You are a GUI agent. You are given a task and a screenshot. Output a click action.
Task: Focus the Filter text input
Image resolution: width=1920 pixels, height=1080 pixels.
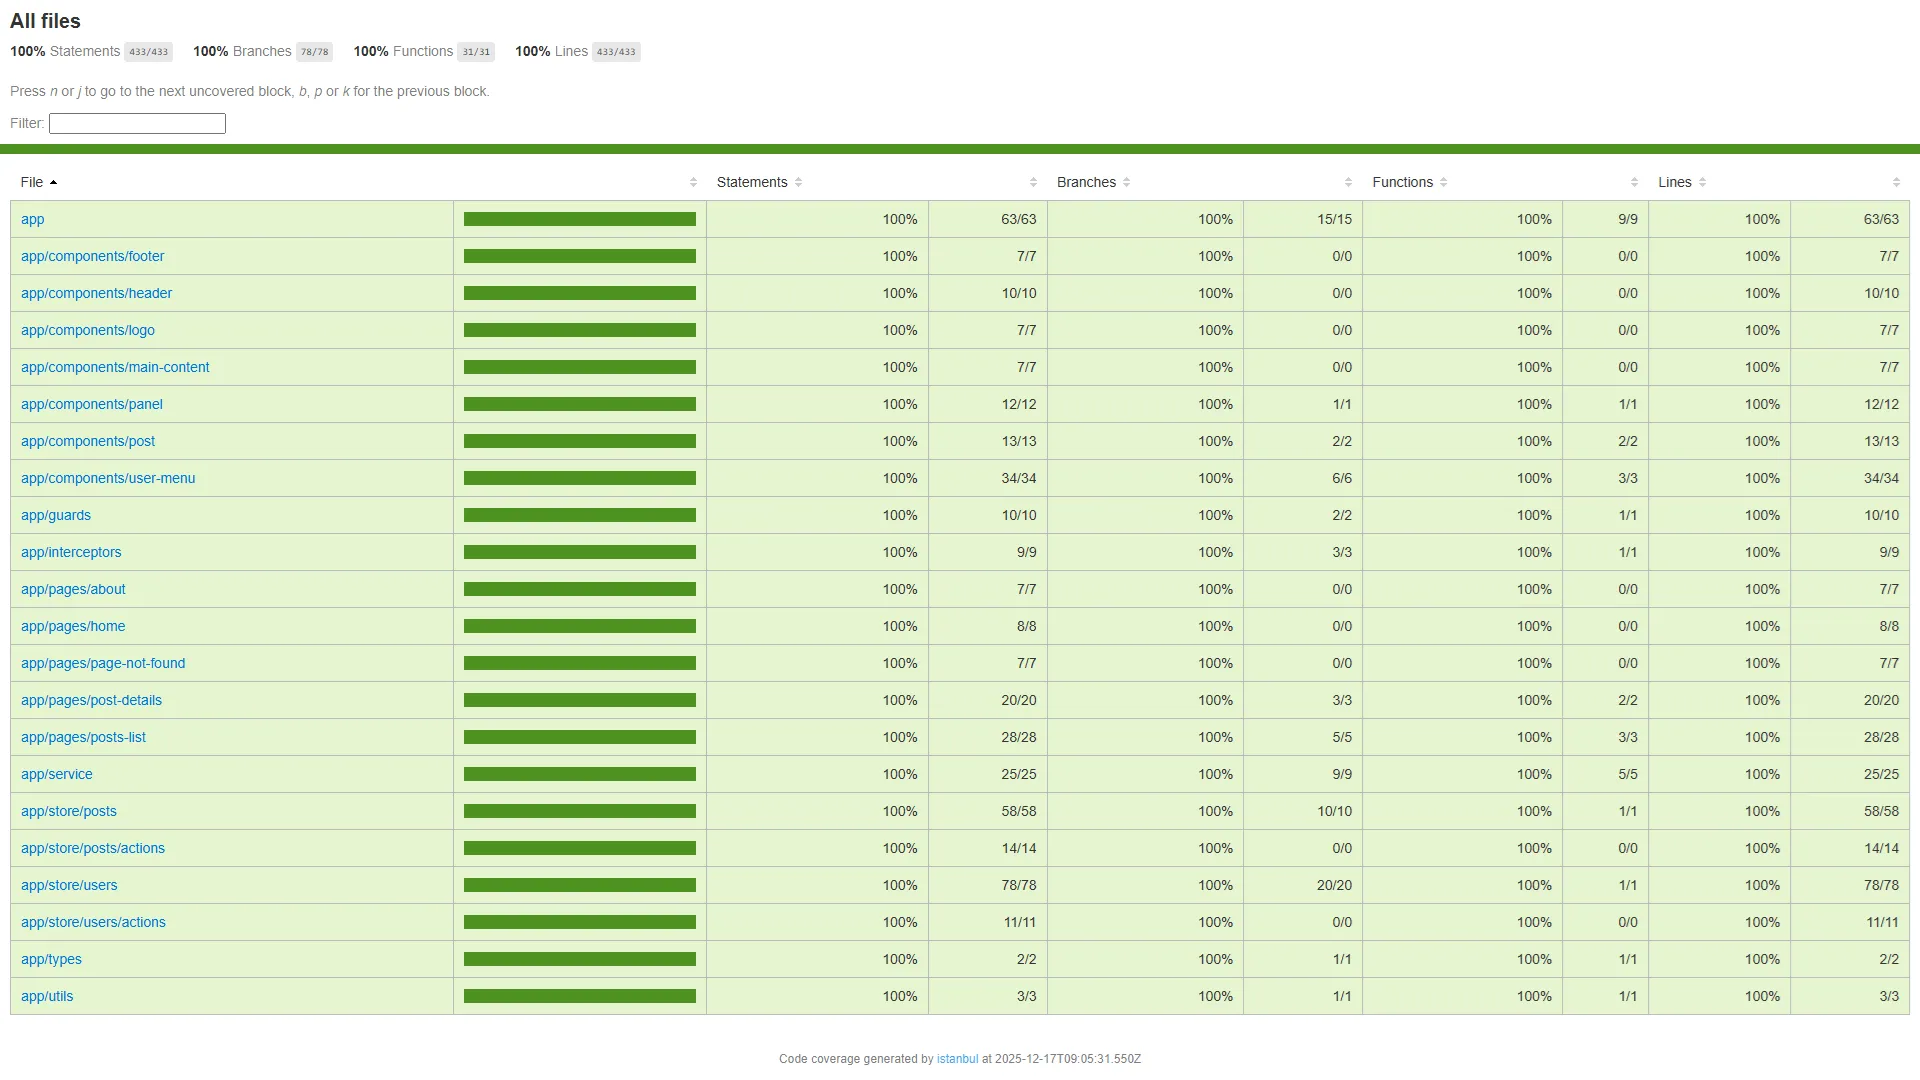(137, 123)
